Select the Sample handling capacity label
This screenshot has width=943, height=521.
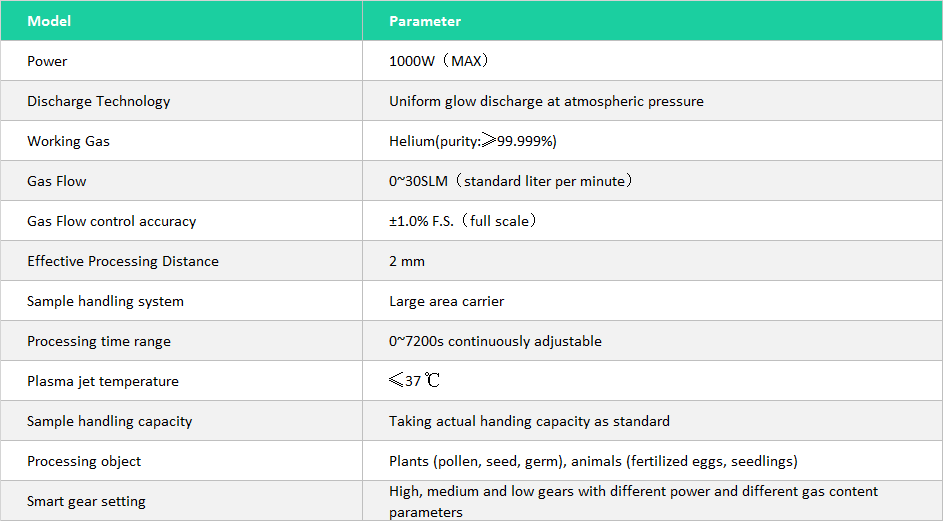(x=109, y=421)
